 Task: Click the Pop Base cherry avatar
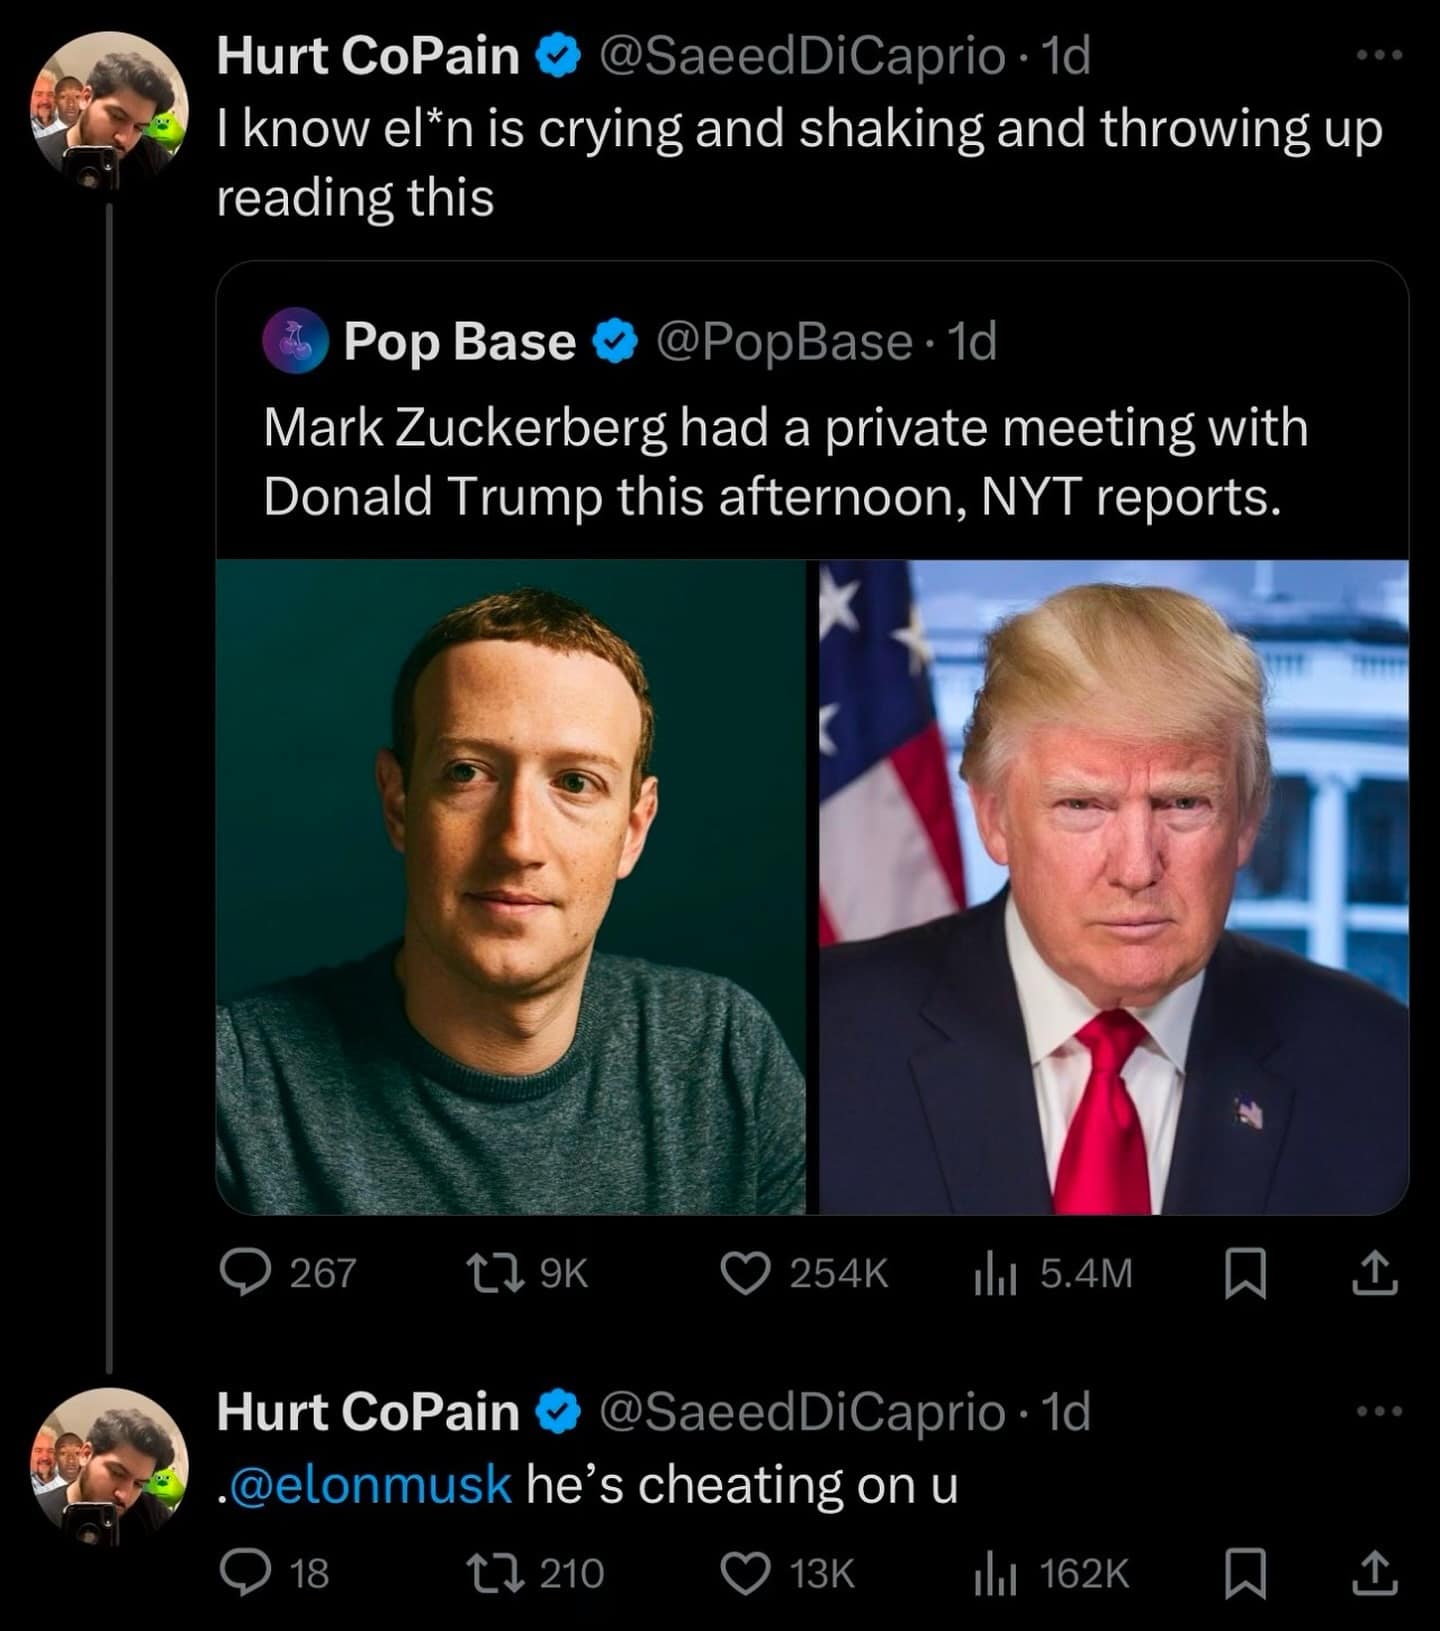pyautogui.click(x=295, y=341)
